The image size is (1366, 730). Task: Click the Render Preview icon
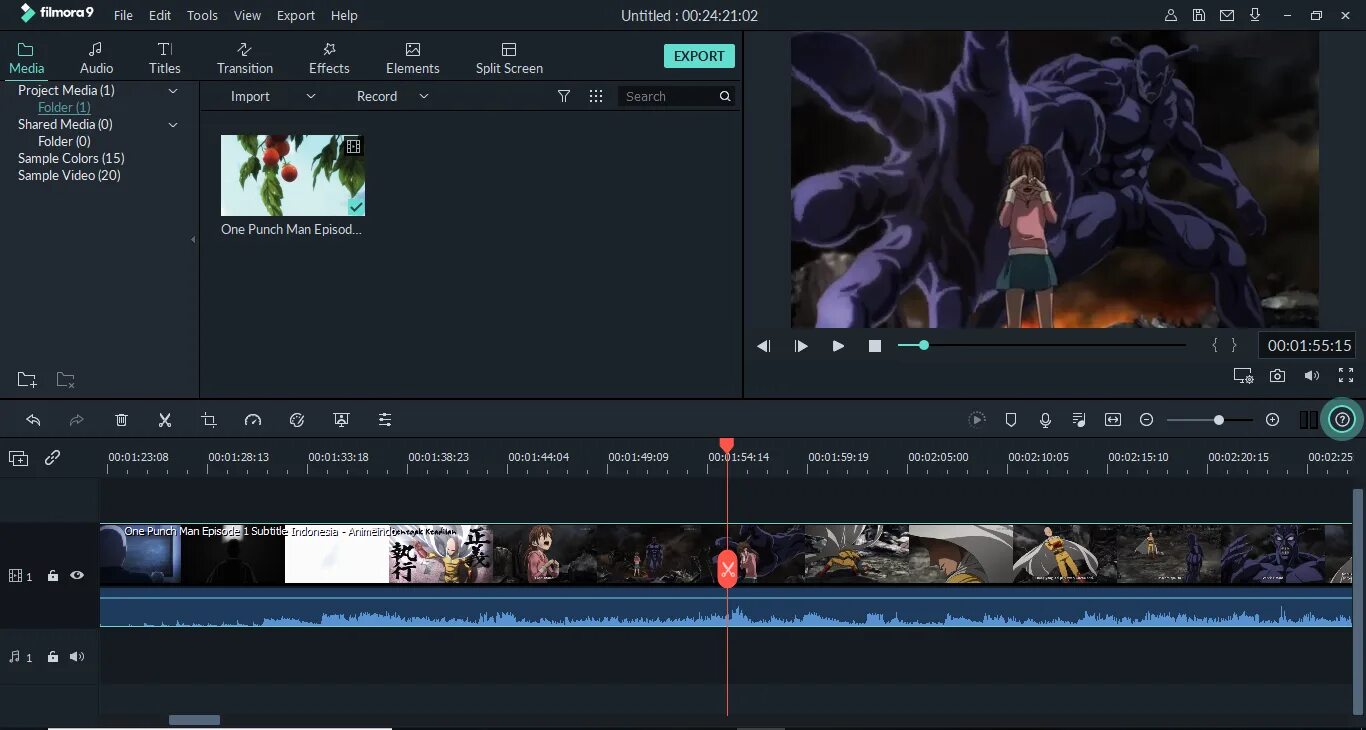977,420
